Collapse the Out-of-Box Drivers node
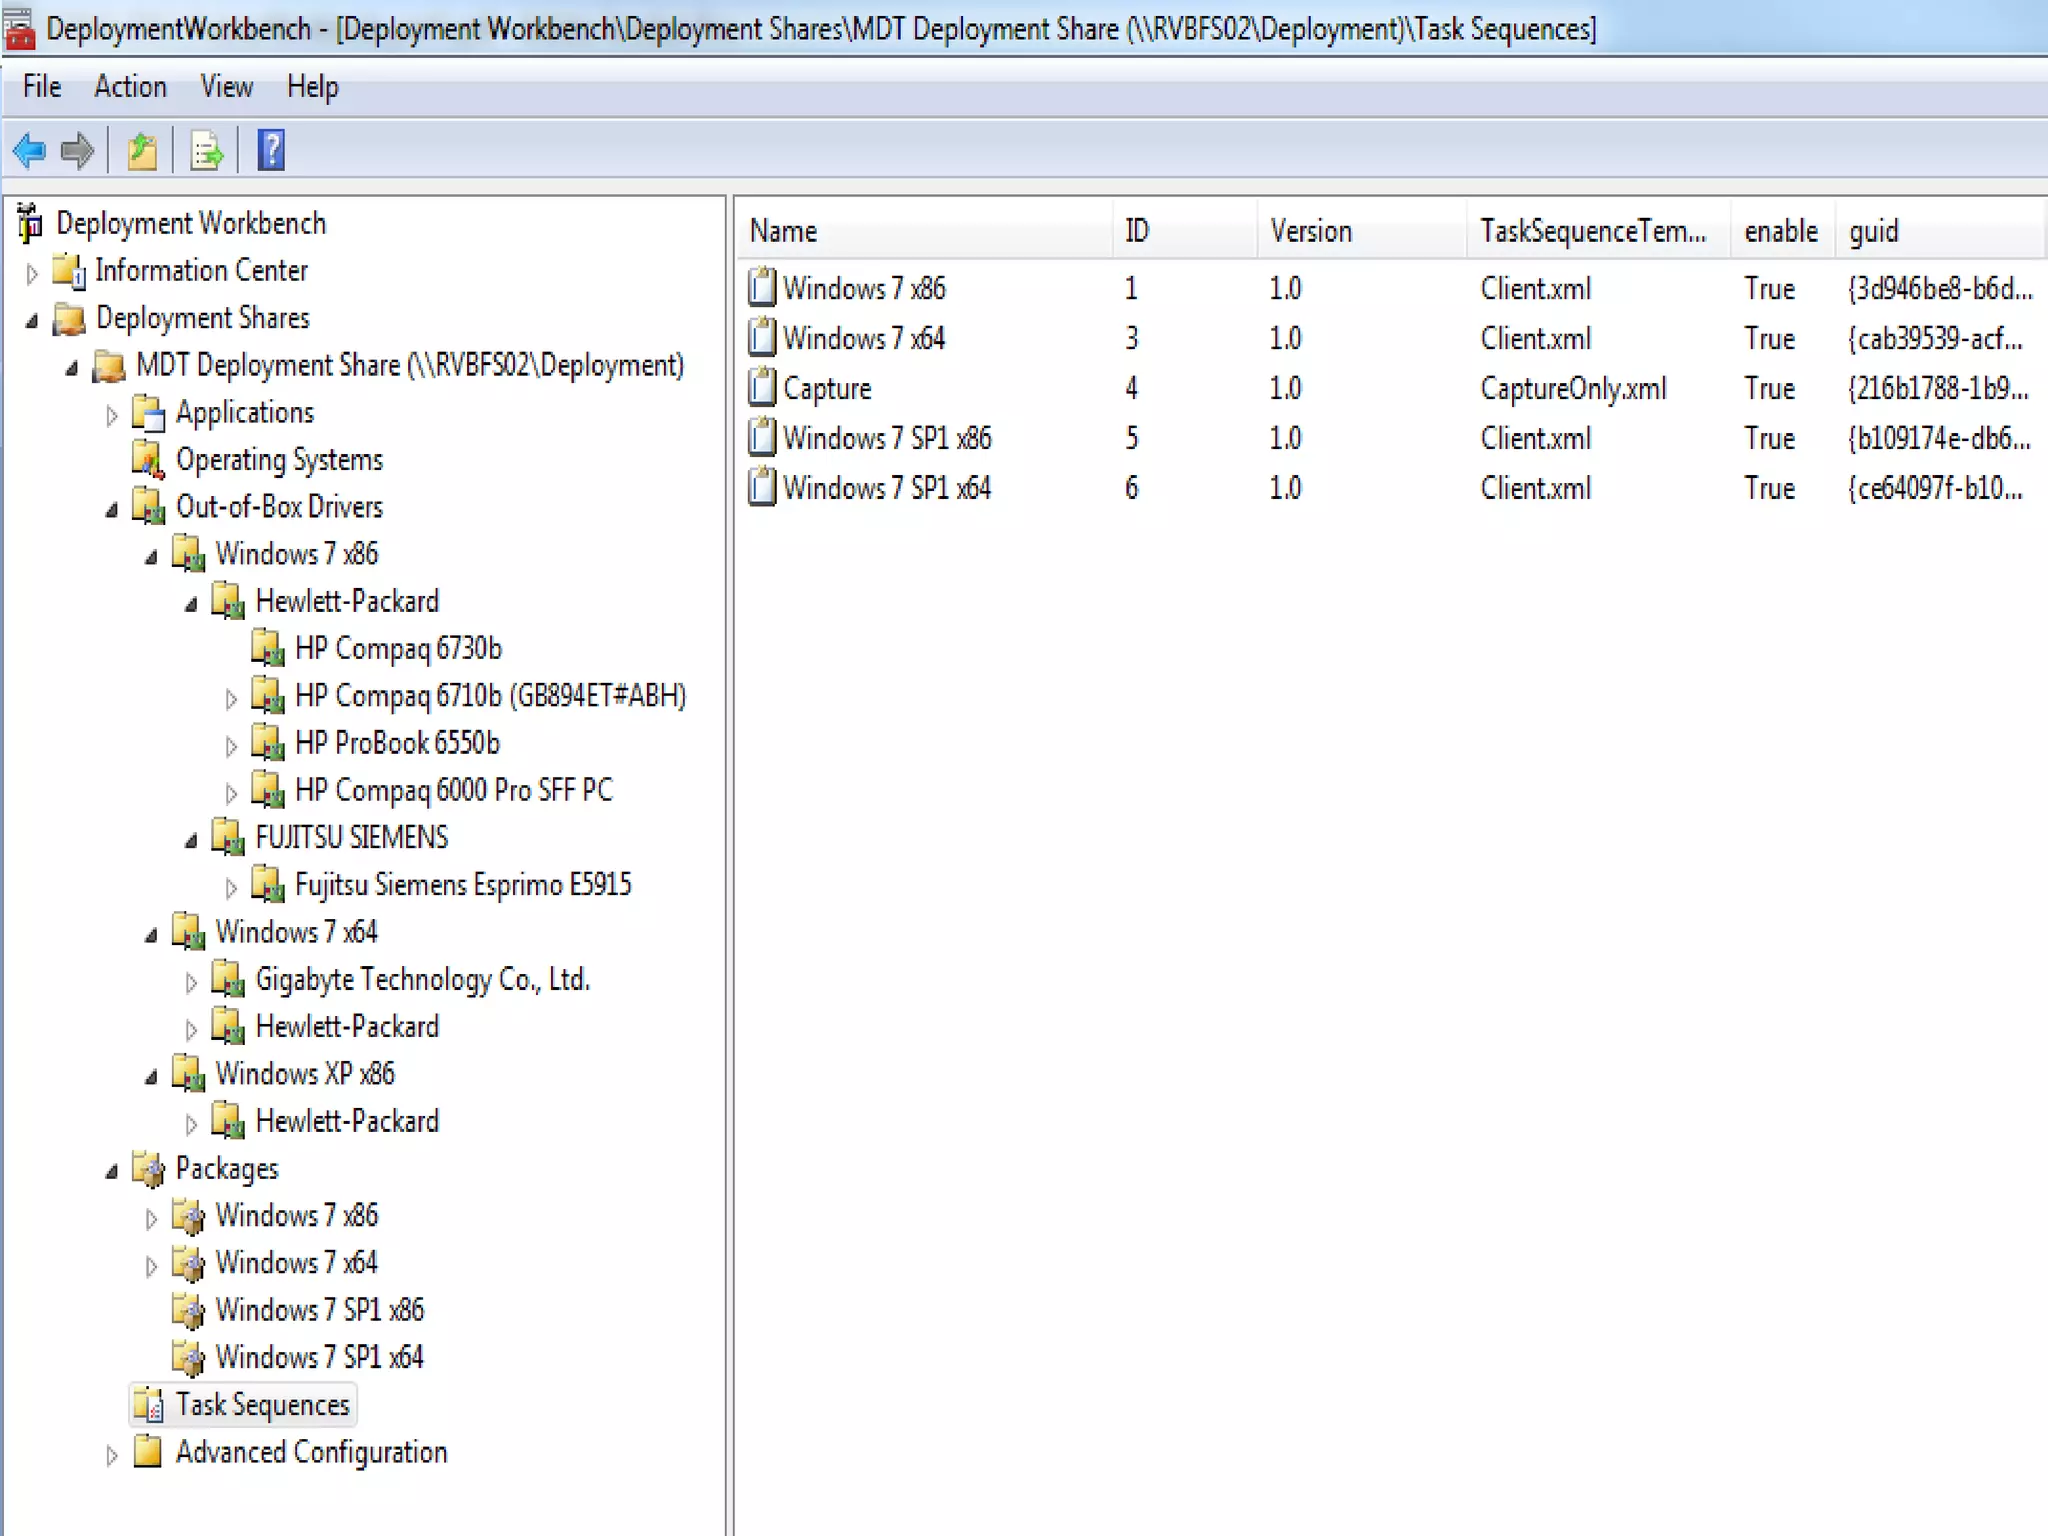 pyautogui.click(x=111, y=510)
